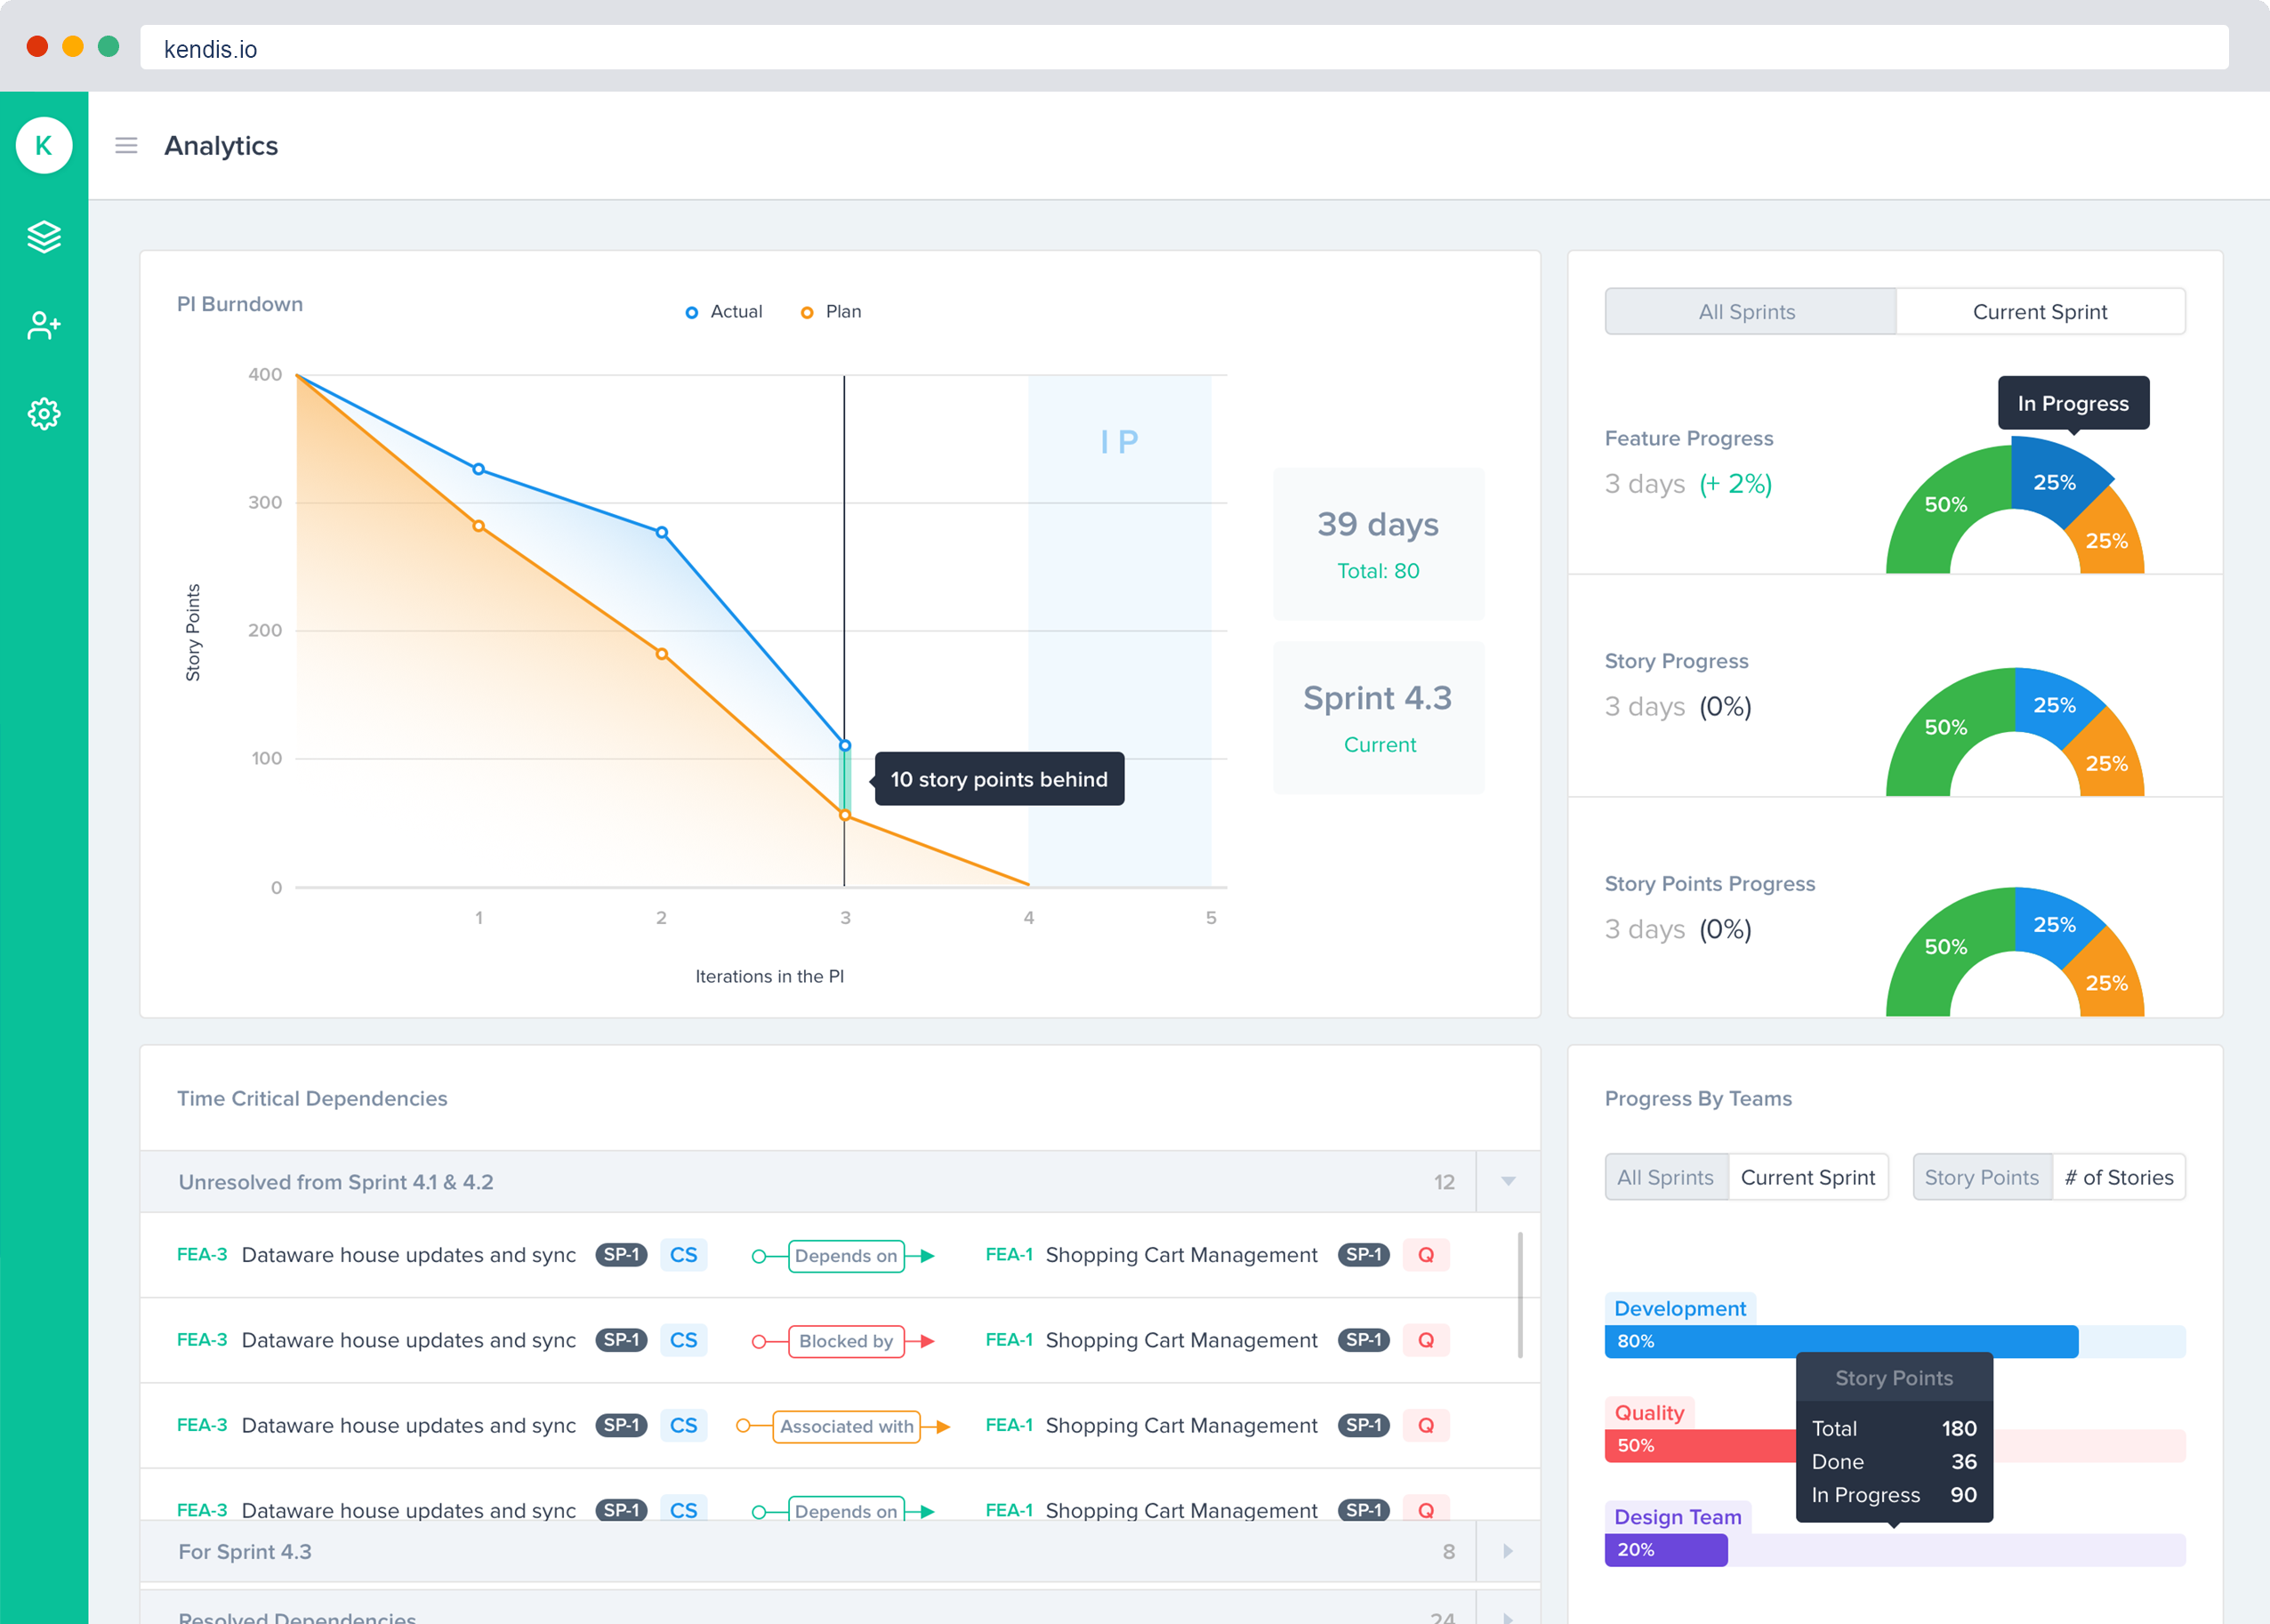Click the Quality 50% progress bar
2270x1624 pixels.
tap(1700, 1446)
